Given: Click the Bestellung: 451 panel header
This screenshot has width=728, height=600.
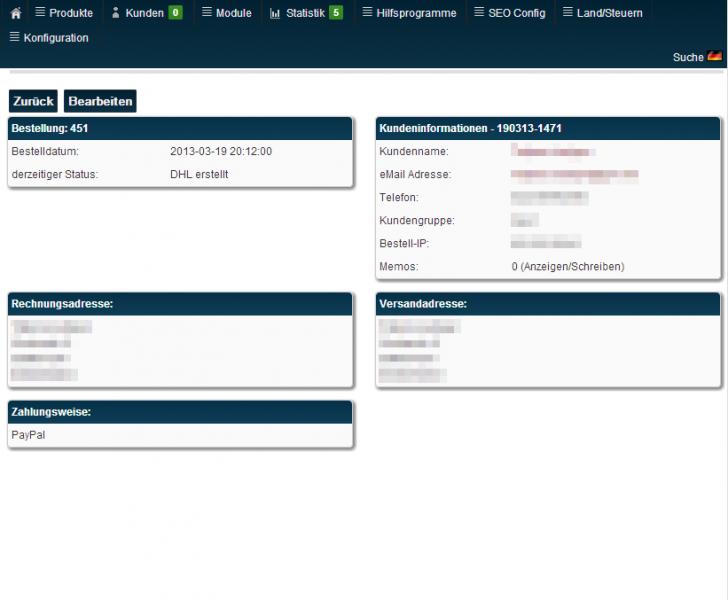Looking at the screenshot, I should click(x=180, y=129).
